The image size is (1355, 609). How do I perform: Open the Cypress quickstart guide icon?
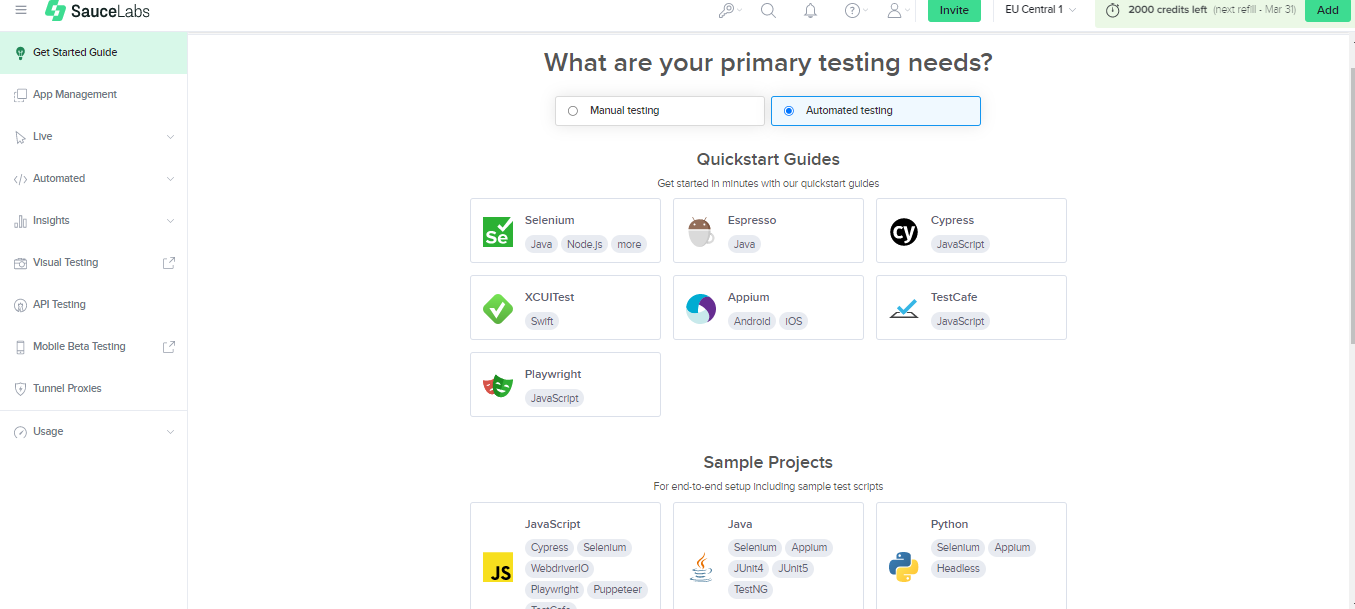903,231
